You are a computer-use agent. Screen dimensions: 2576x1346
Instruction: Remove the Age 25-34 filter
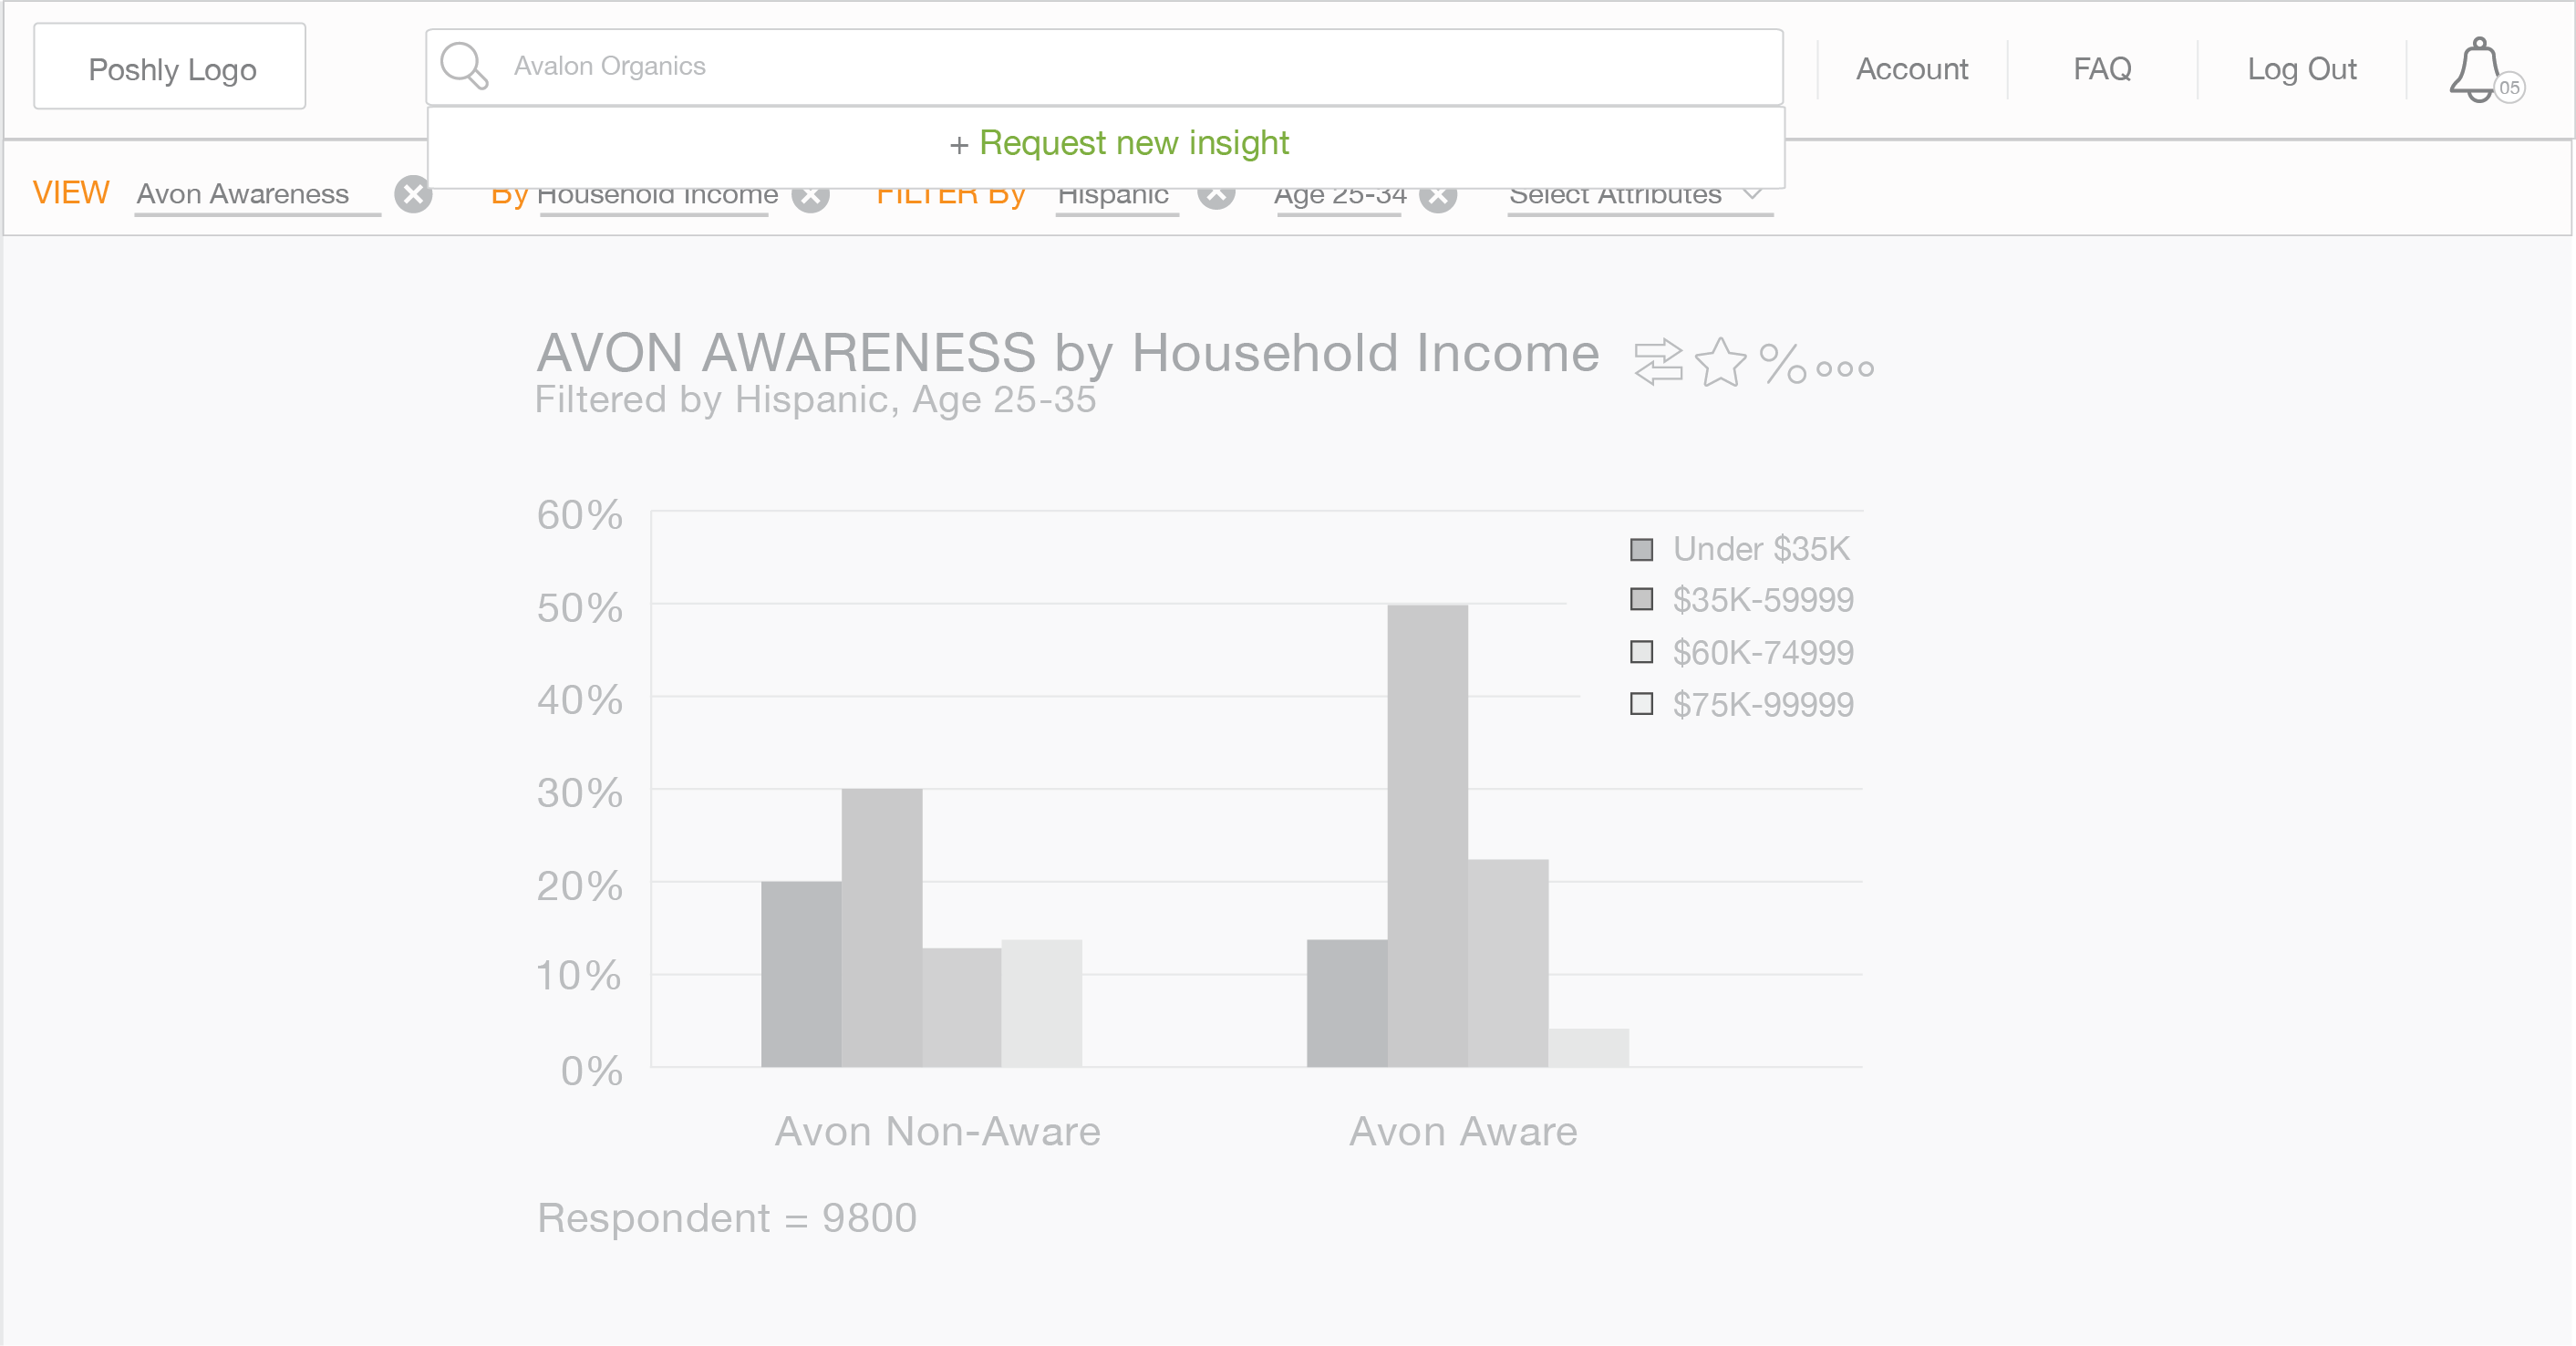coord(1438,196)
